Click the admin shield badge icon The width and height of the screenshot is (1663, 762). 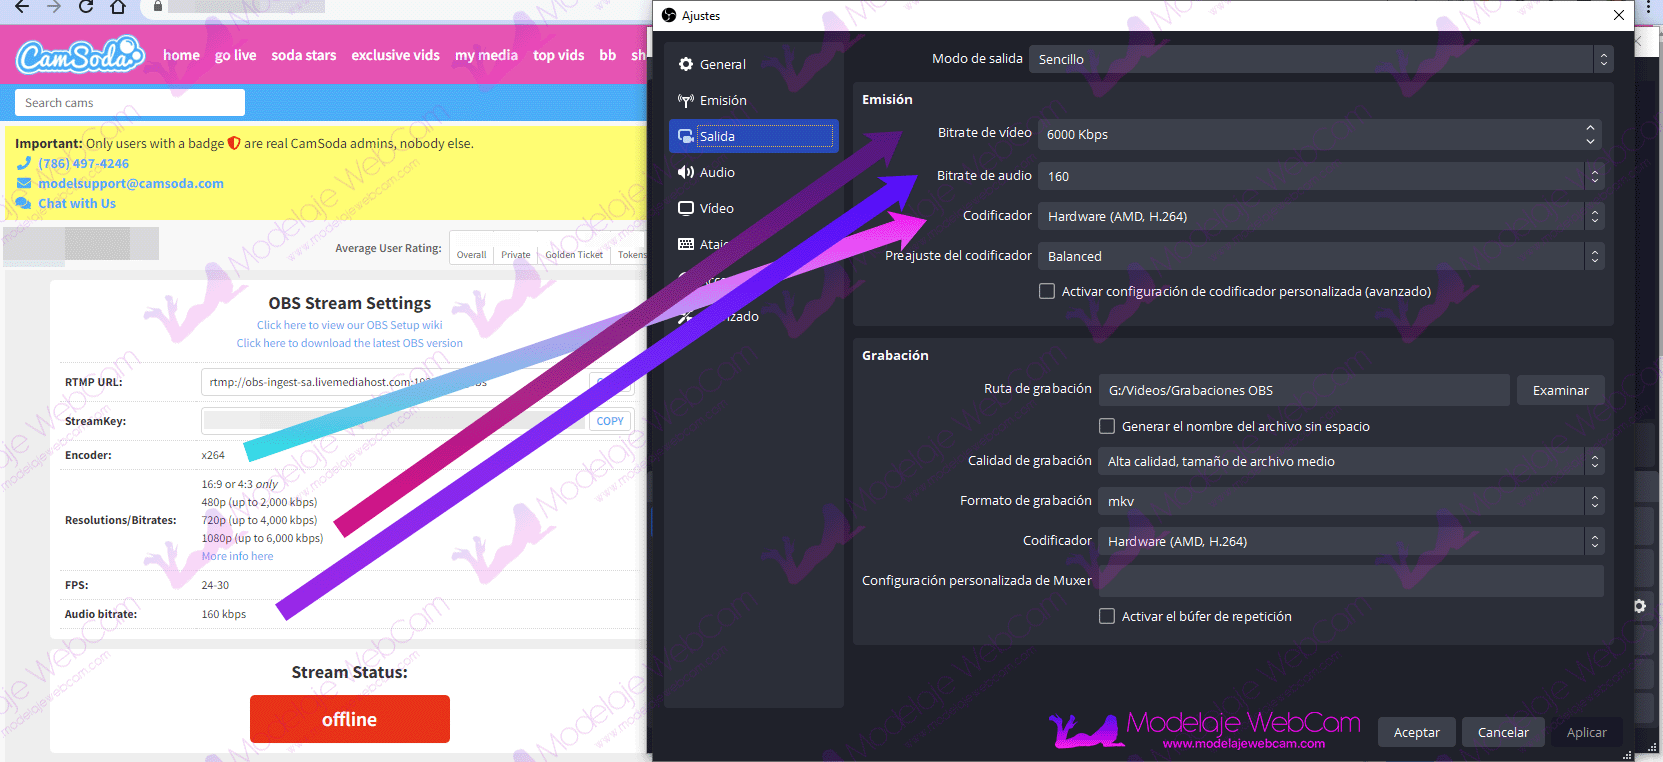coord(234,143)
